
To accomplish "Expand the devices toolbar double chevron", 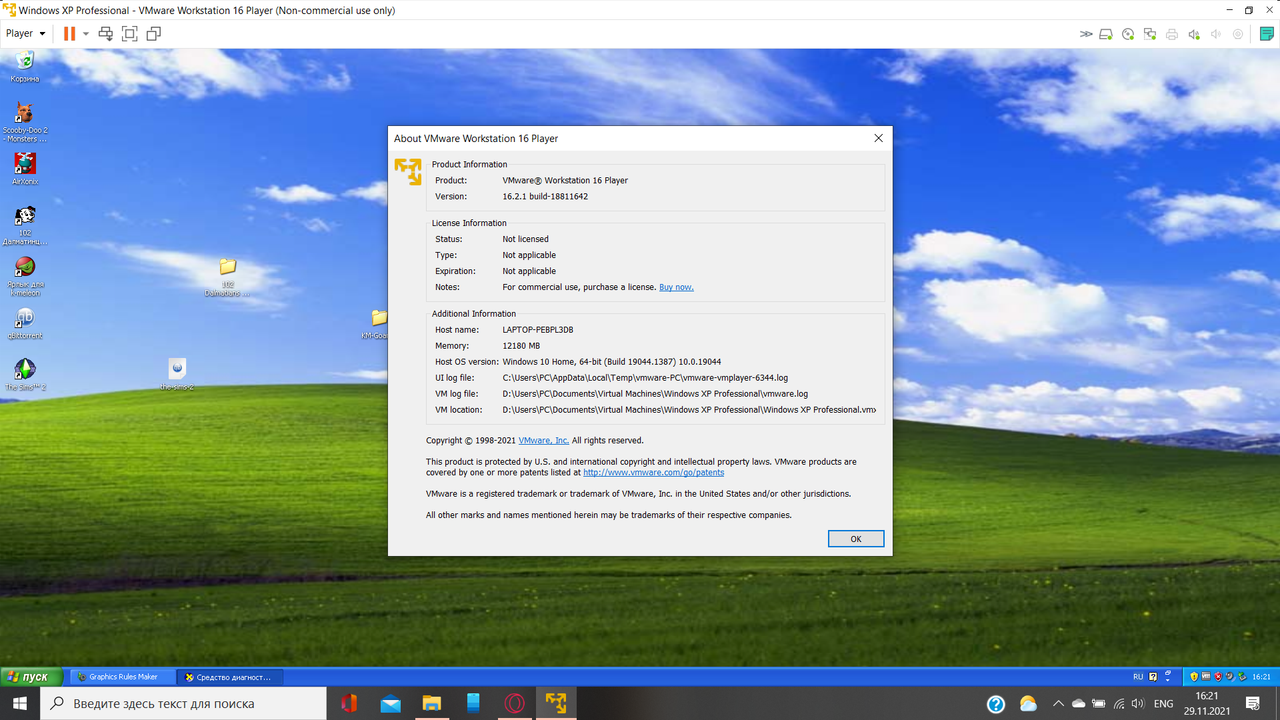I will 1086,34.
